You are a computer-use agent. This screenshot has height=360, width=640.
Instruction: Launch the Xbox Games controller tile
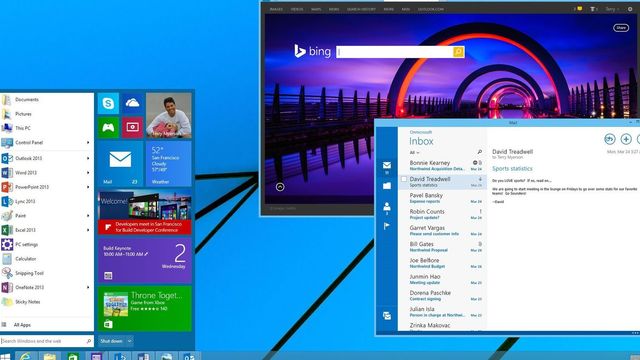click(x=108, y=127)
